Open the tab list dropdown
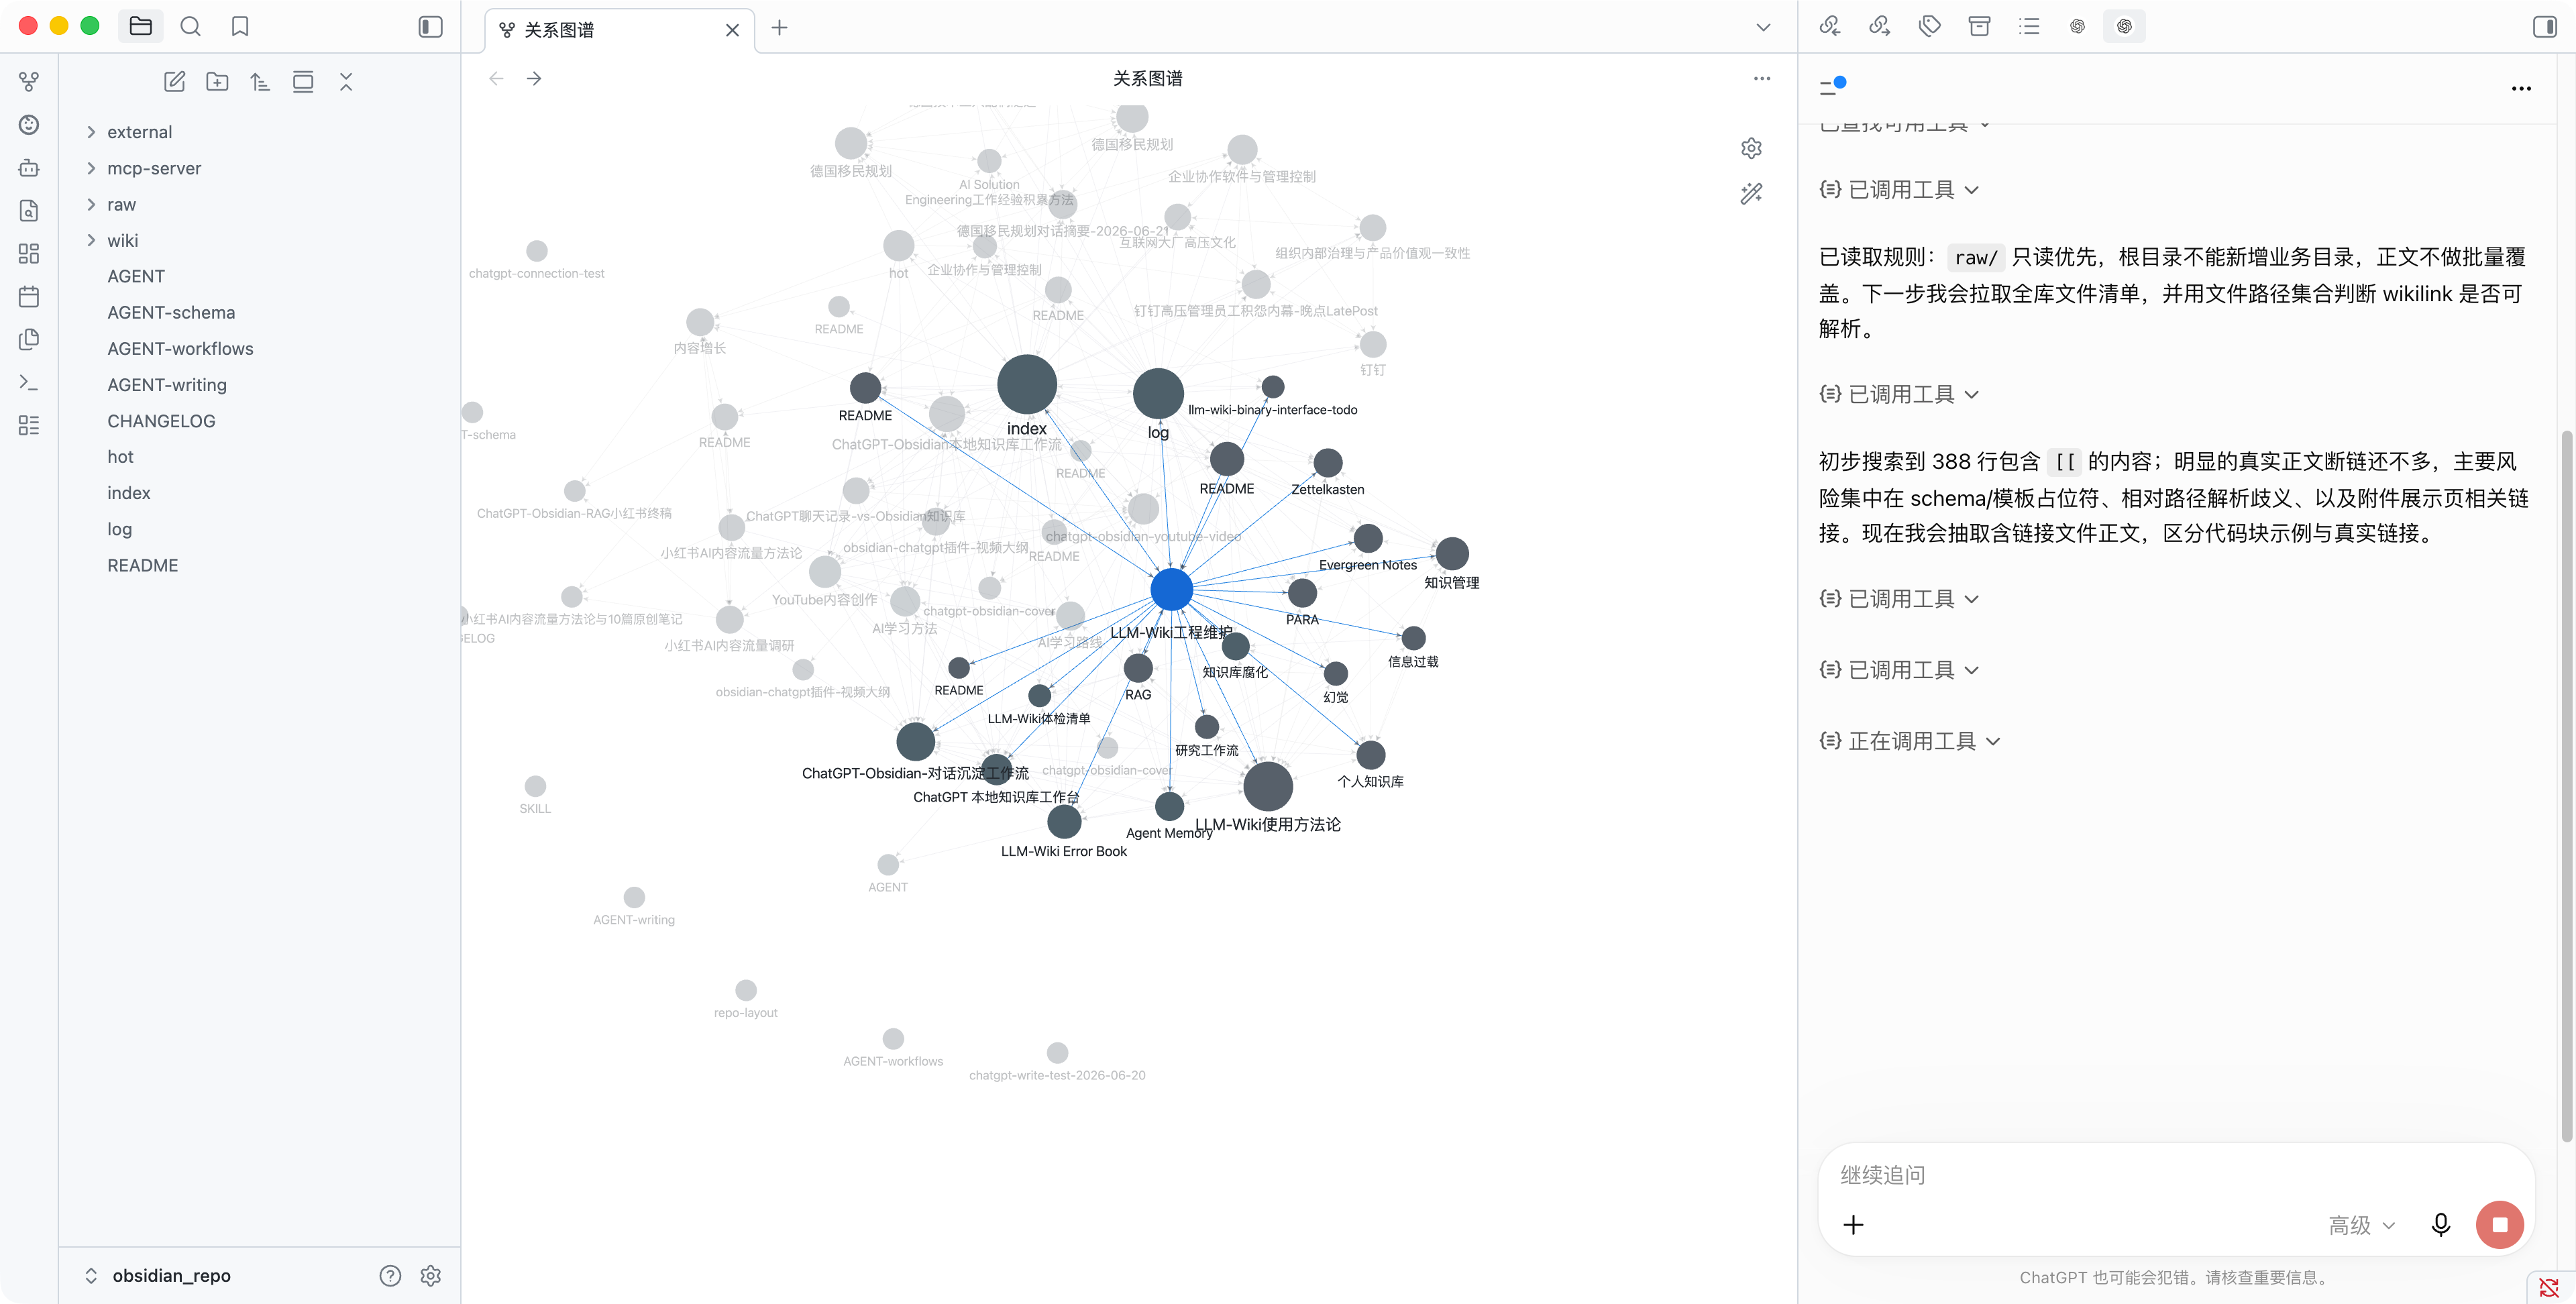The height and width of the screenshot is (1304, 2576). 1763,28
